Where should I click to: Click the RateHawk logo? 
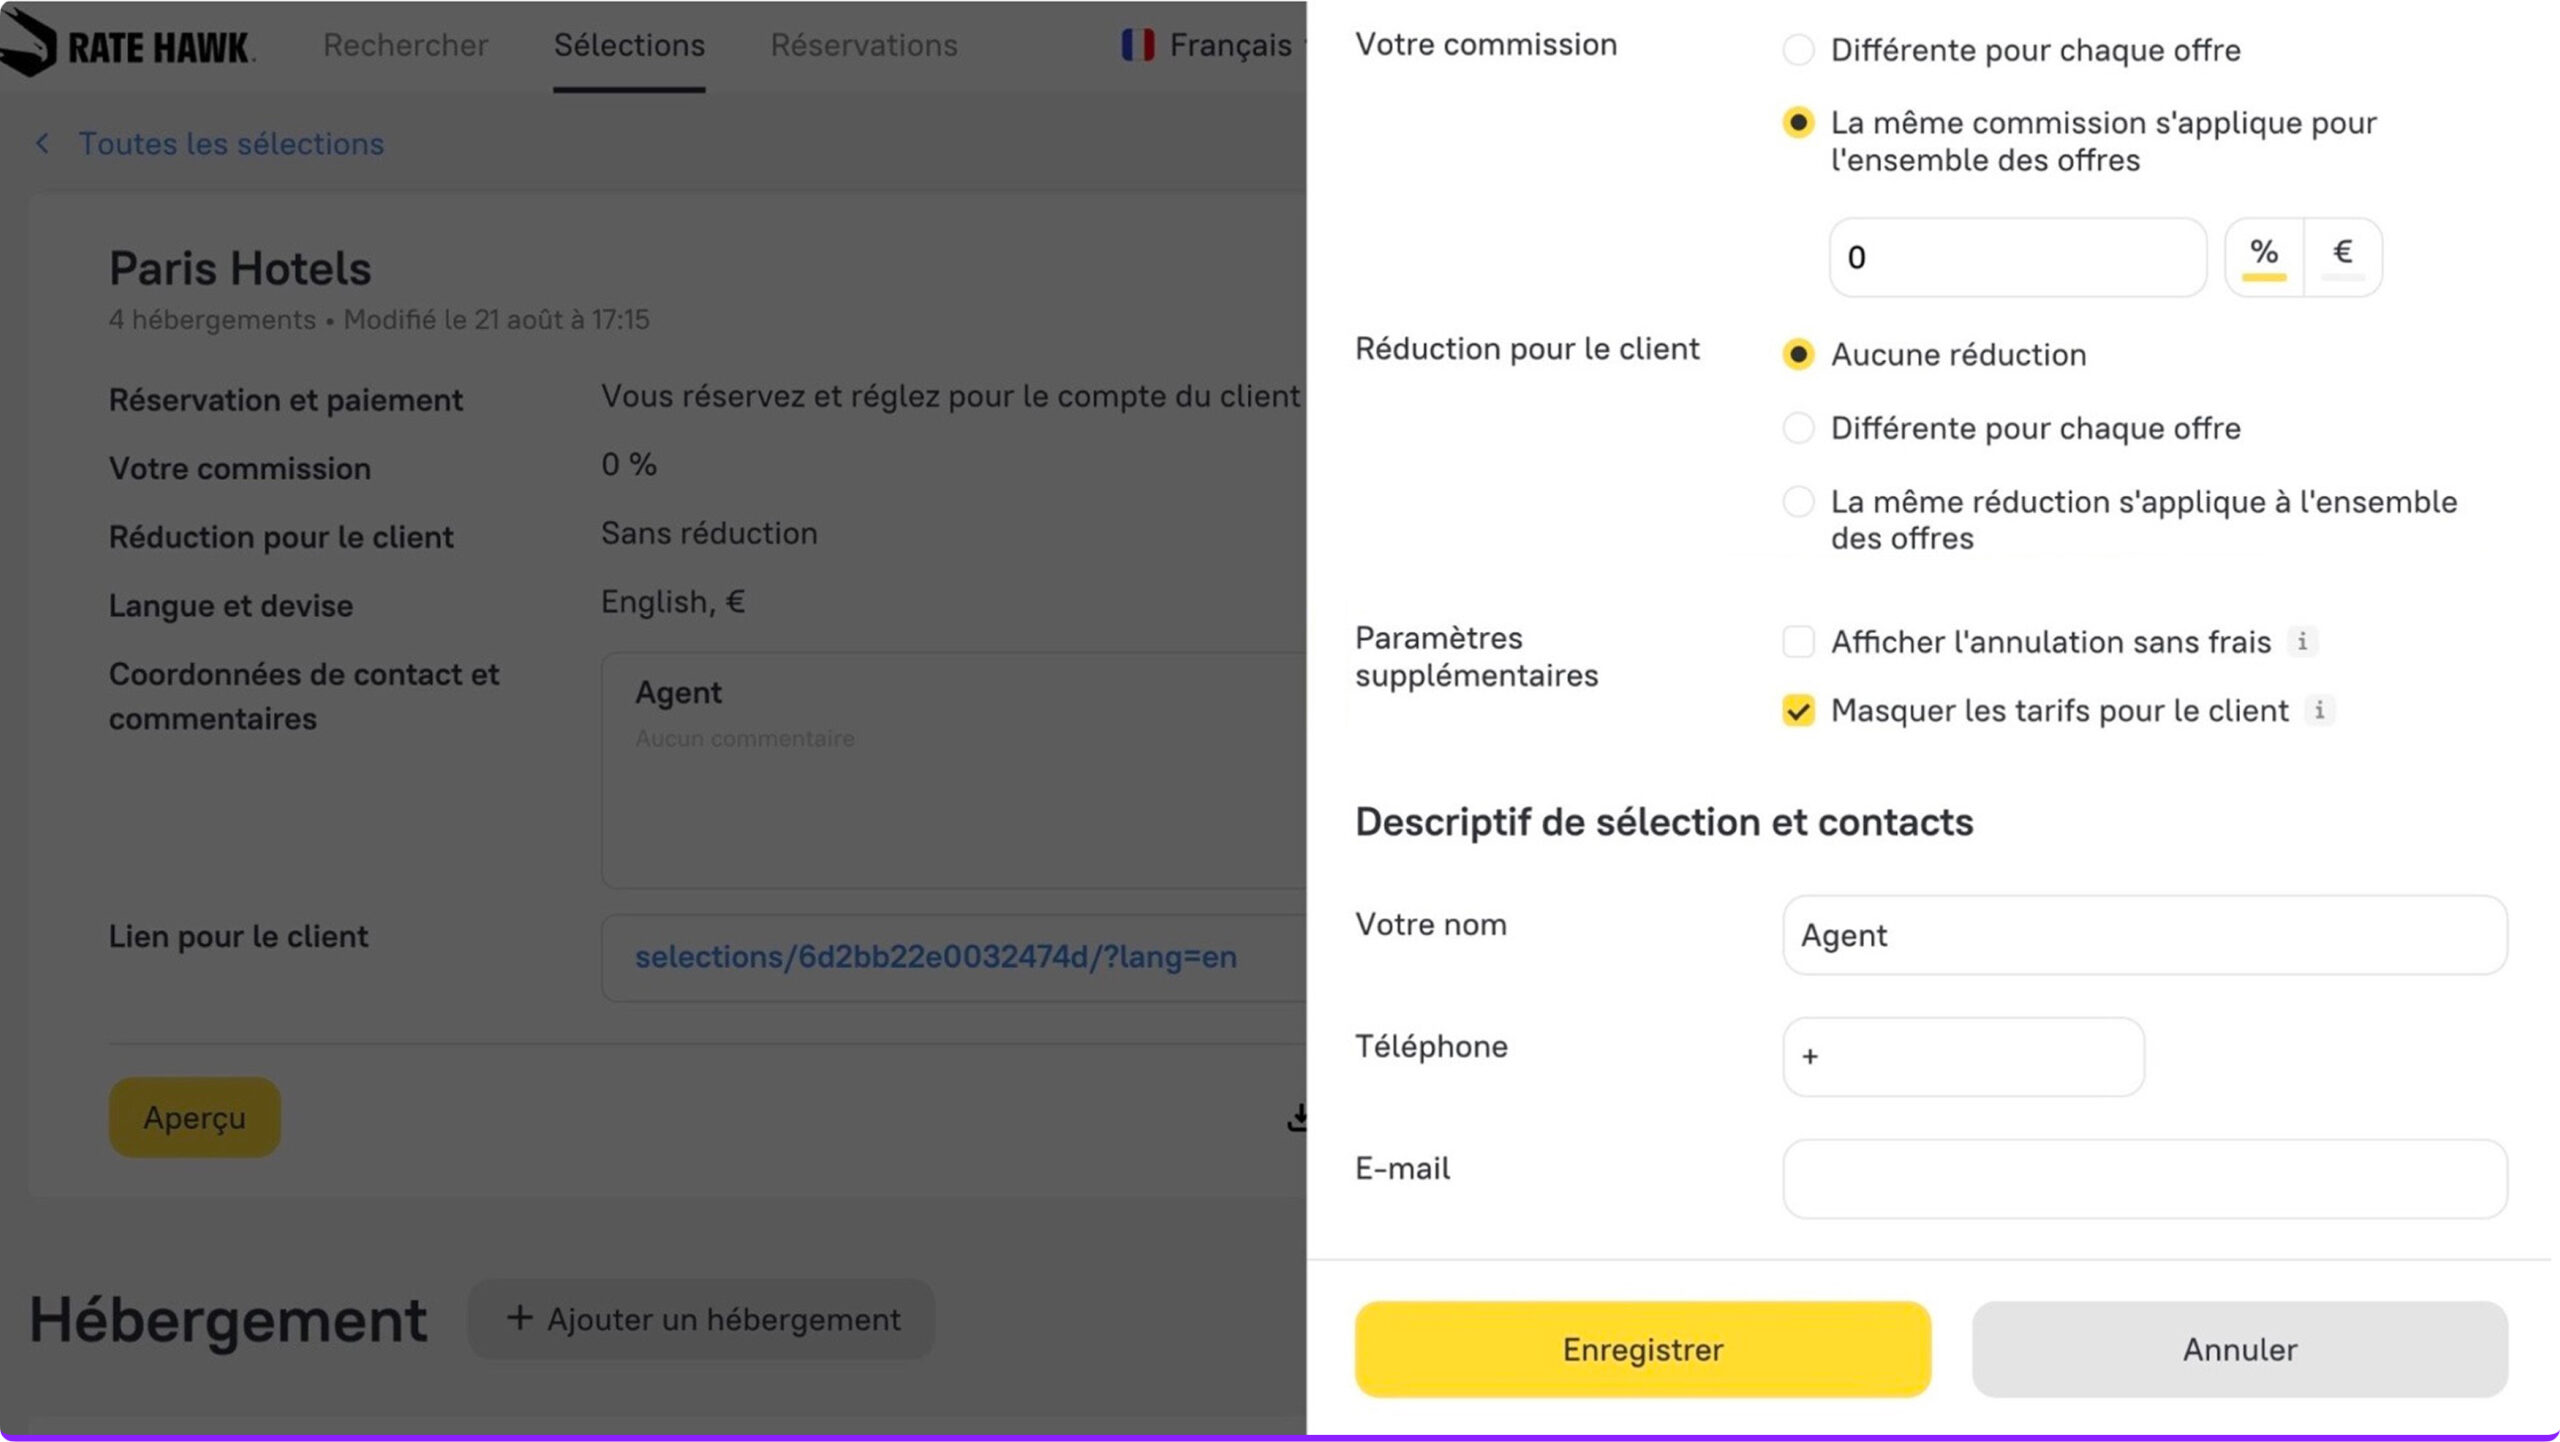click(x=128, y=45)
